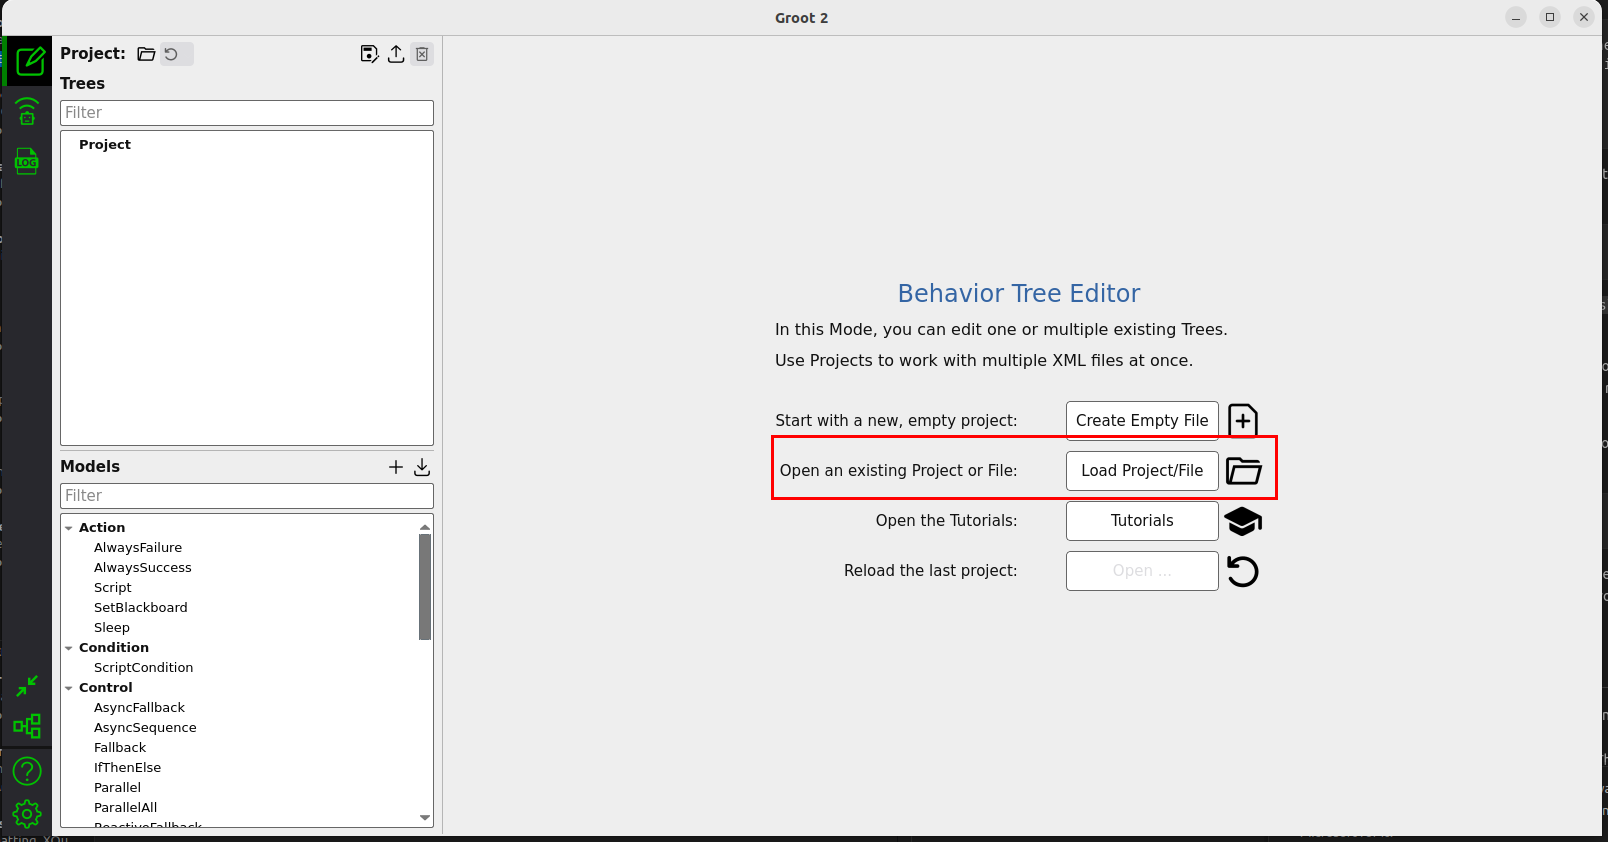
Task: Click Models list scroll up arrow
Action: click(425, 526)
